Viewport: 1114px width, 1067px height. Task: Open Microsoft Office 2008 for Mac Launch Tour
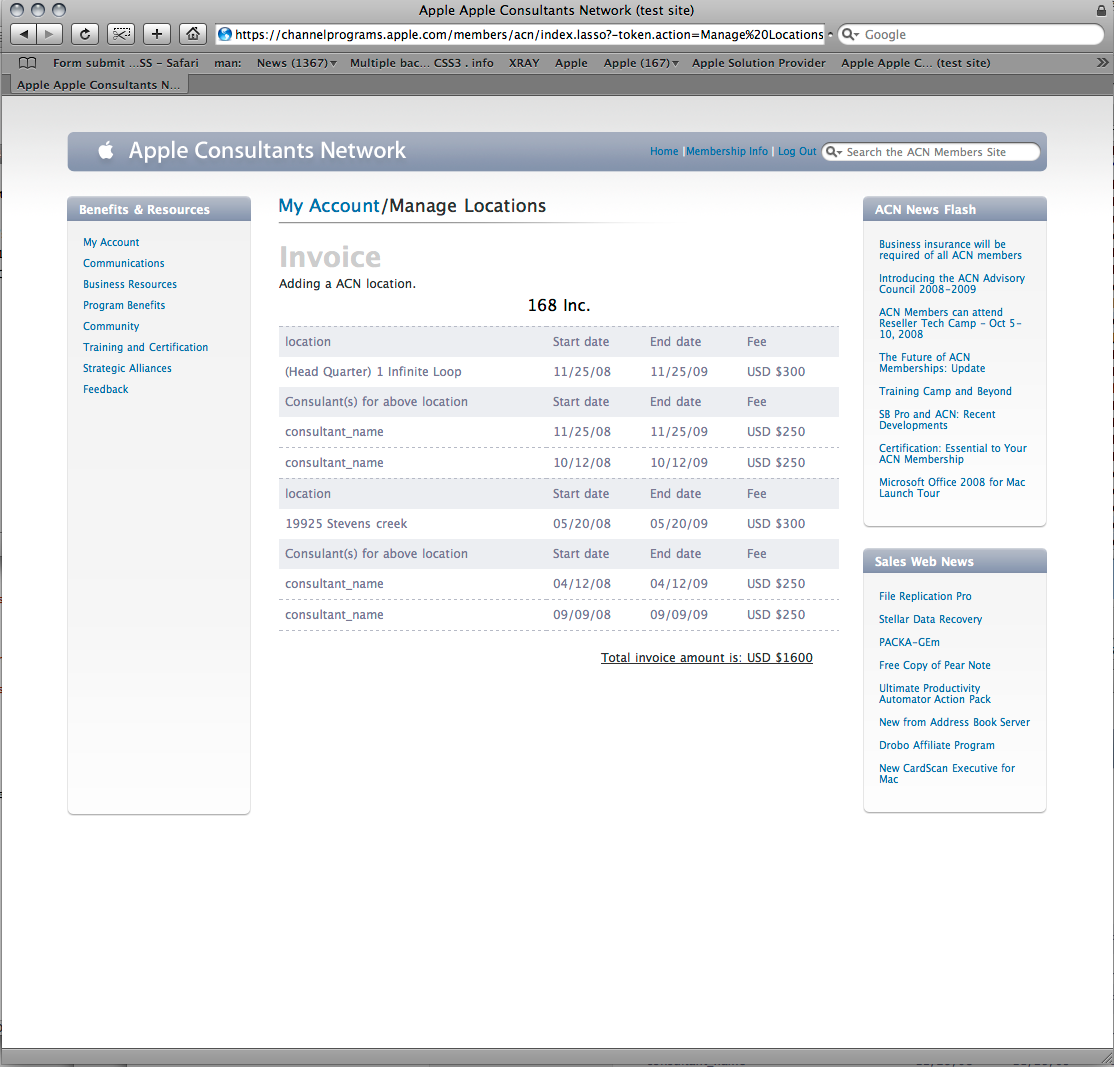(952, 487)
